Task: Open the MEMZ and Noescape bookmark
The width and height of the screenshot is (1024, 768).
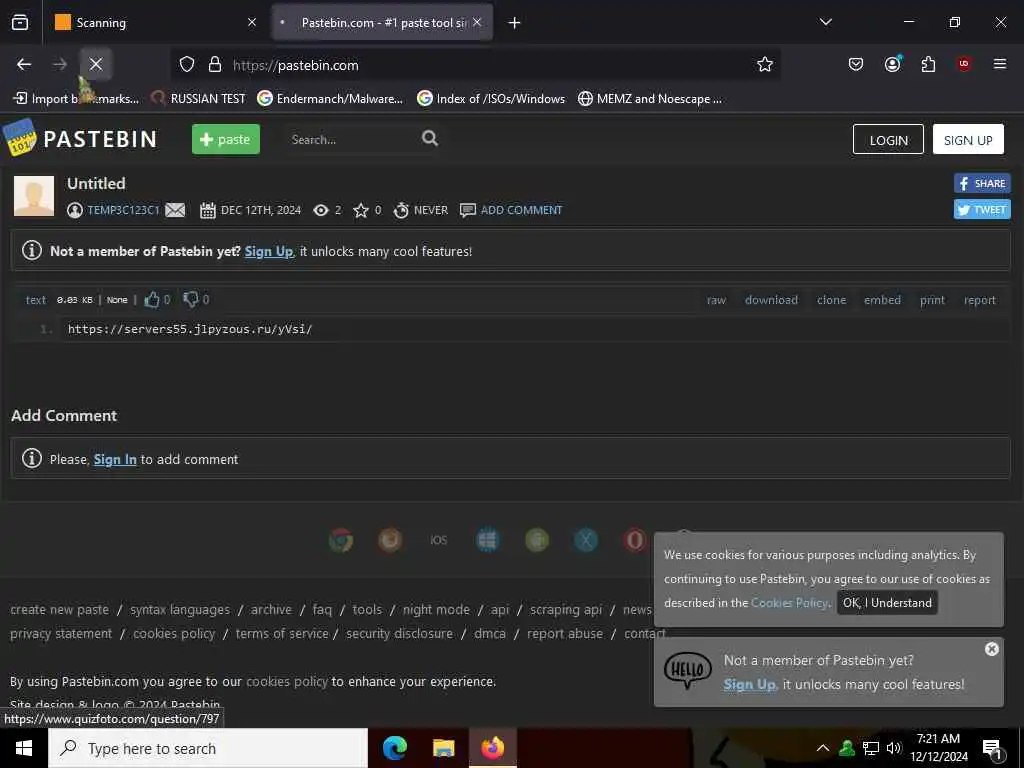Action: [650, 99]
